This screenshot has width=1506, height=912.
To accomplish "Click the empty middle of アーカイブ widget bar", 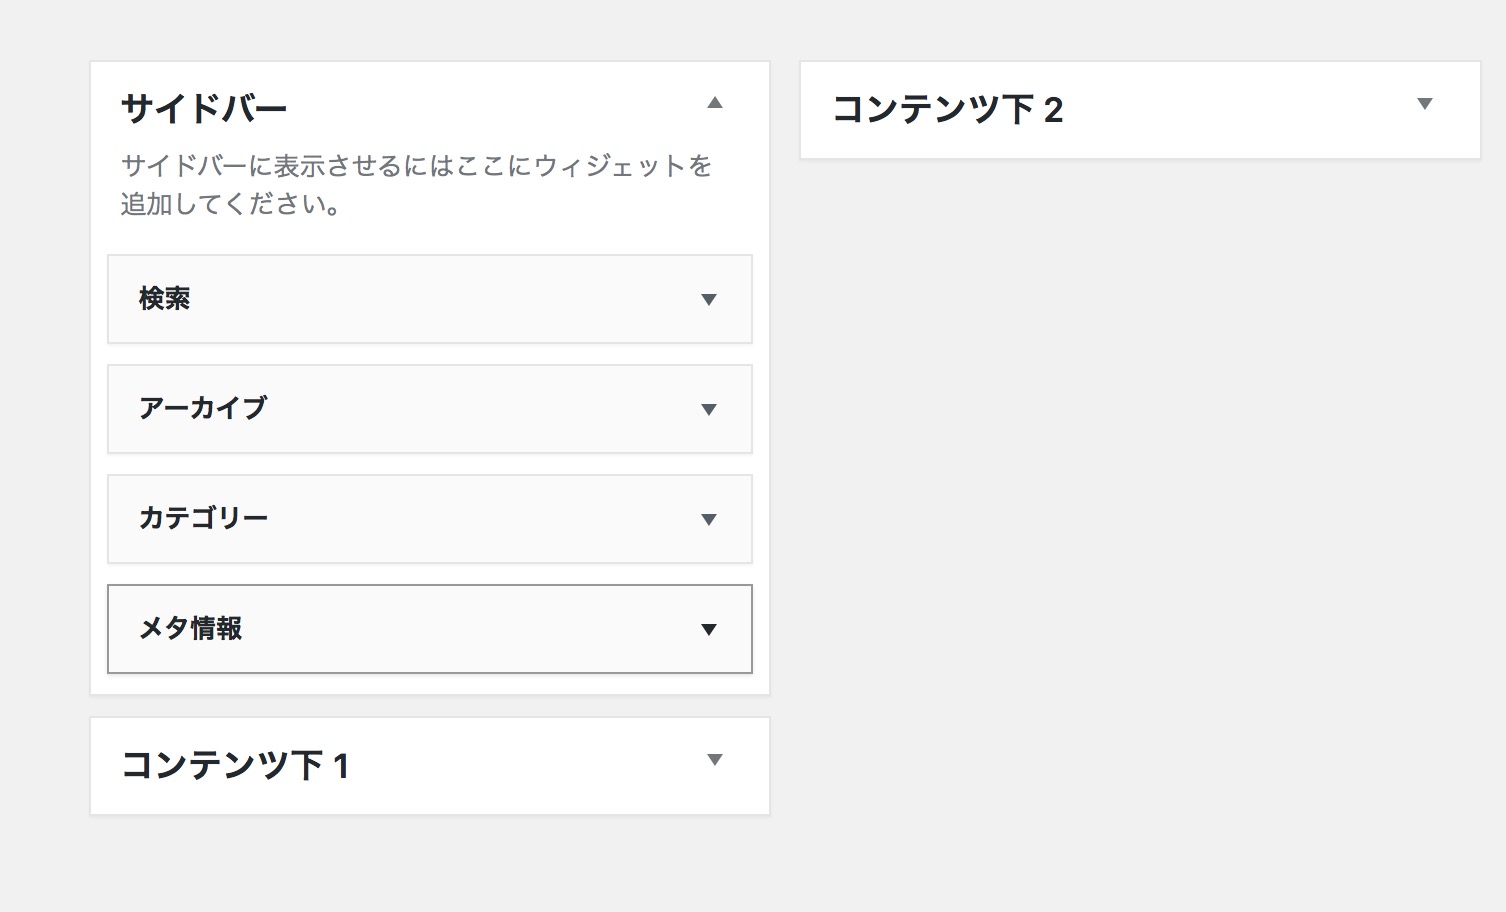I will pyautogui.click(x=485, y=409).
